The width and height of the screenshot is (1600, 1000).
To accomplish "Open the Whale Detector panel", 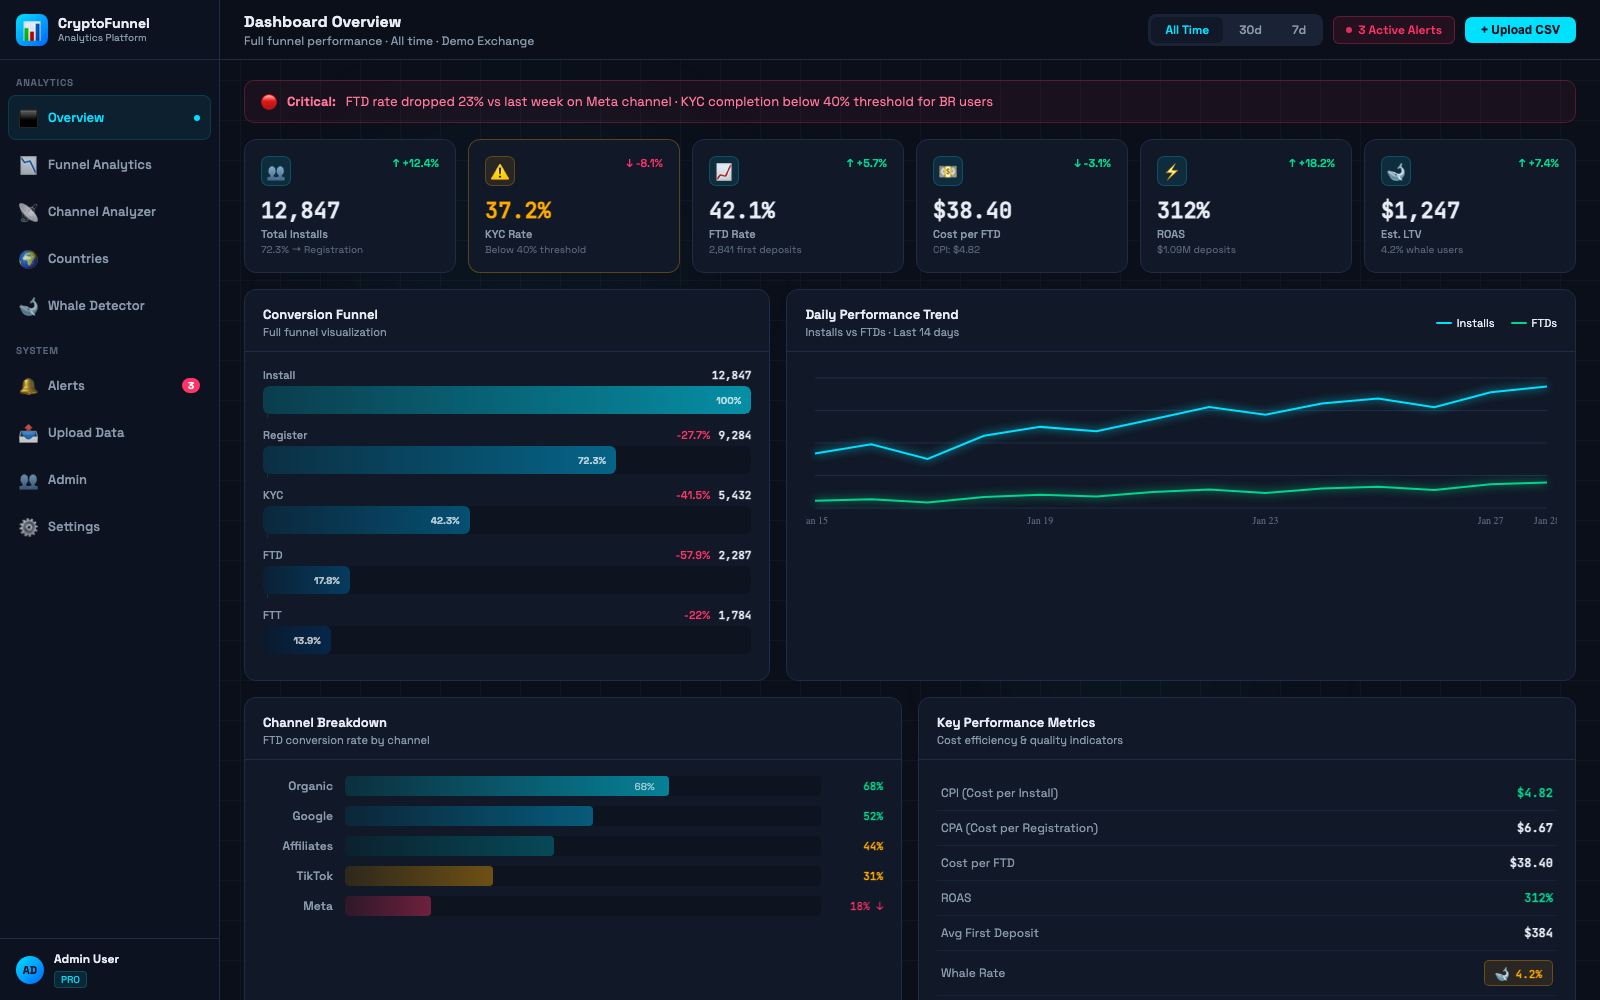I will [30, 305].
